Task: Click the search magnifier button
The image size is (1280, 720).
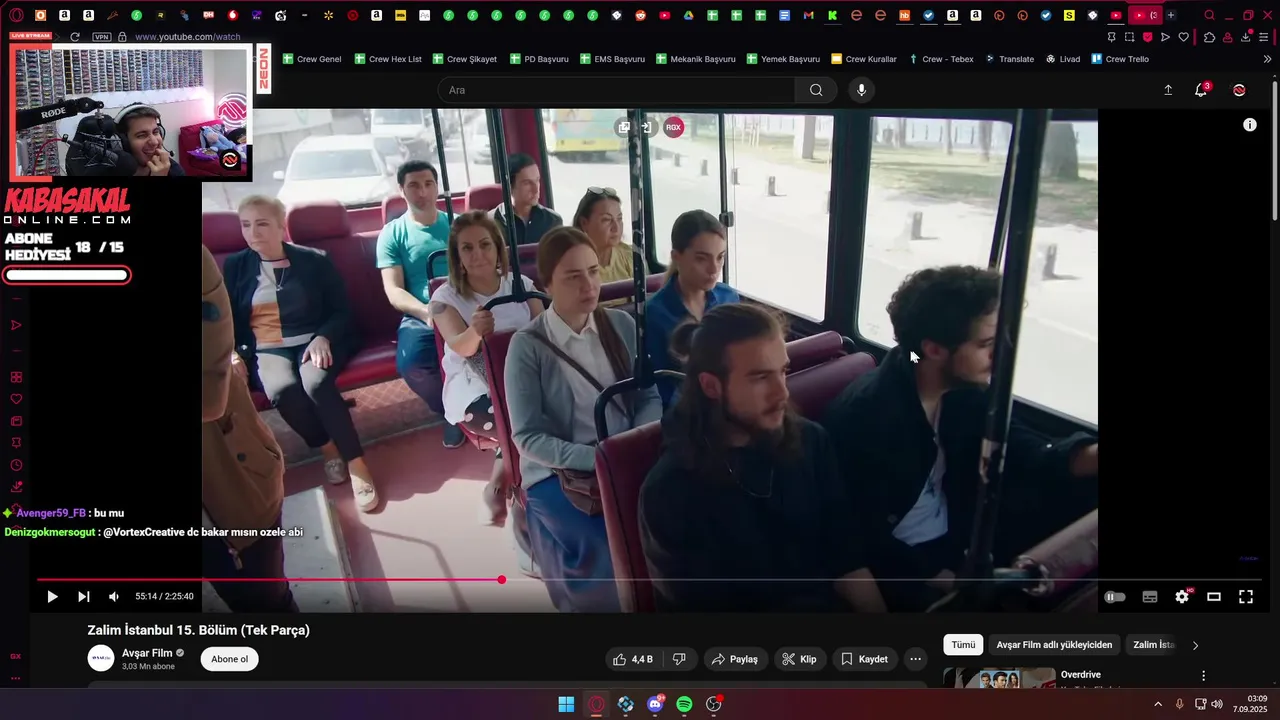Action: click(816, 90)
